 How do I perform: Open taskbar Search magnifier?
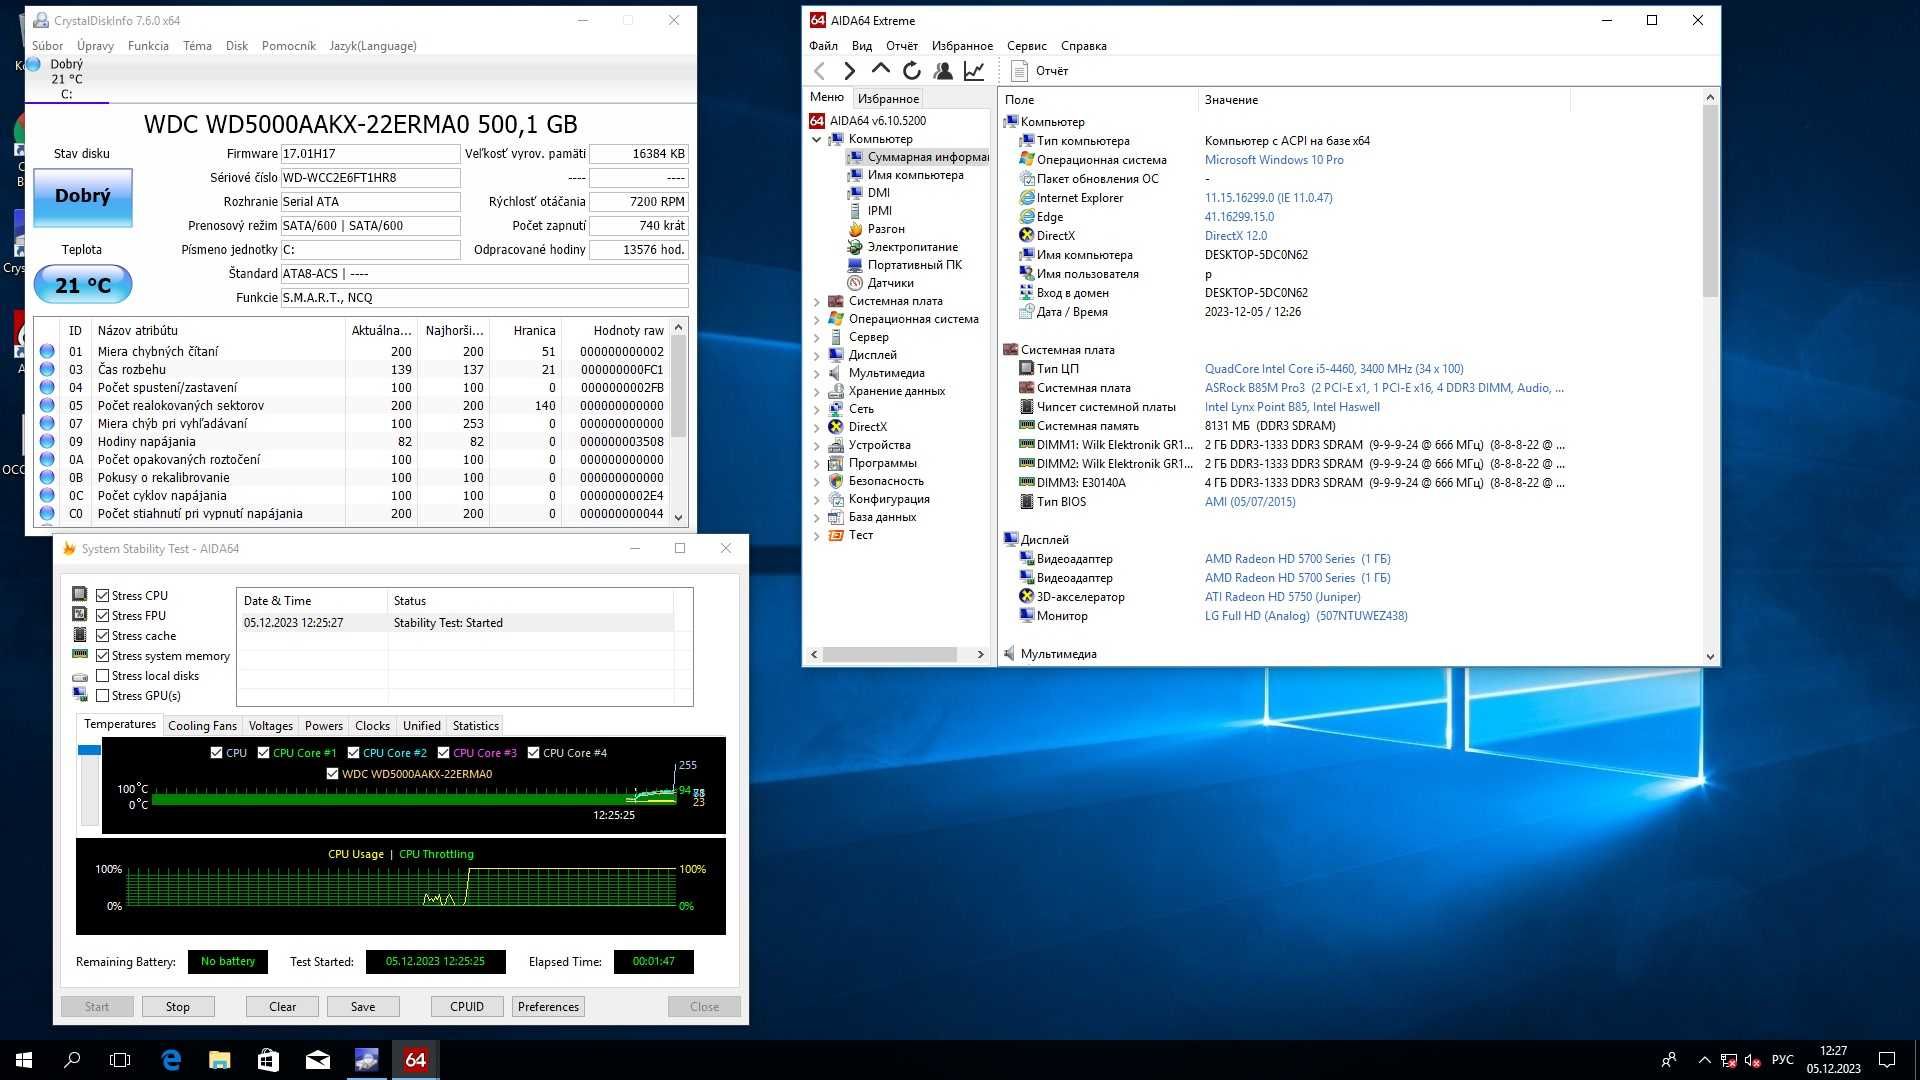[72, 1060]
